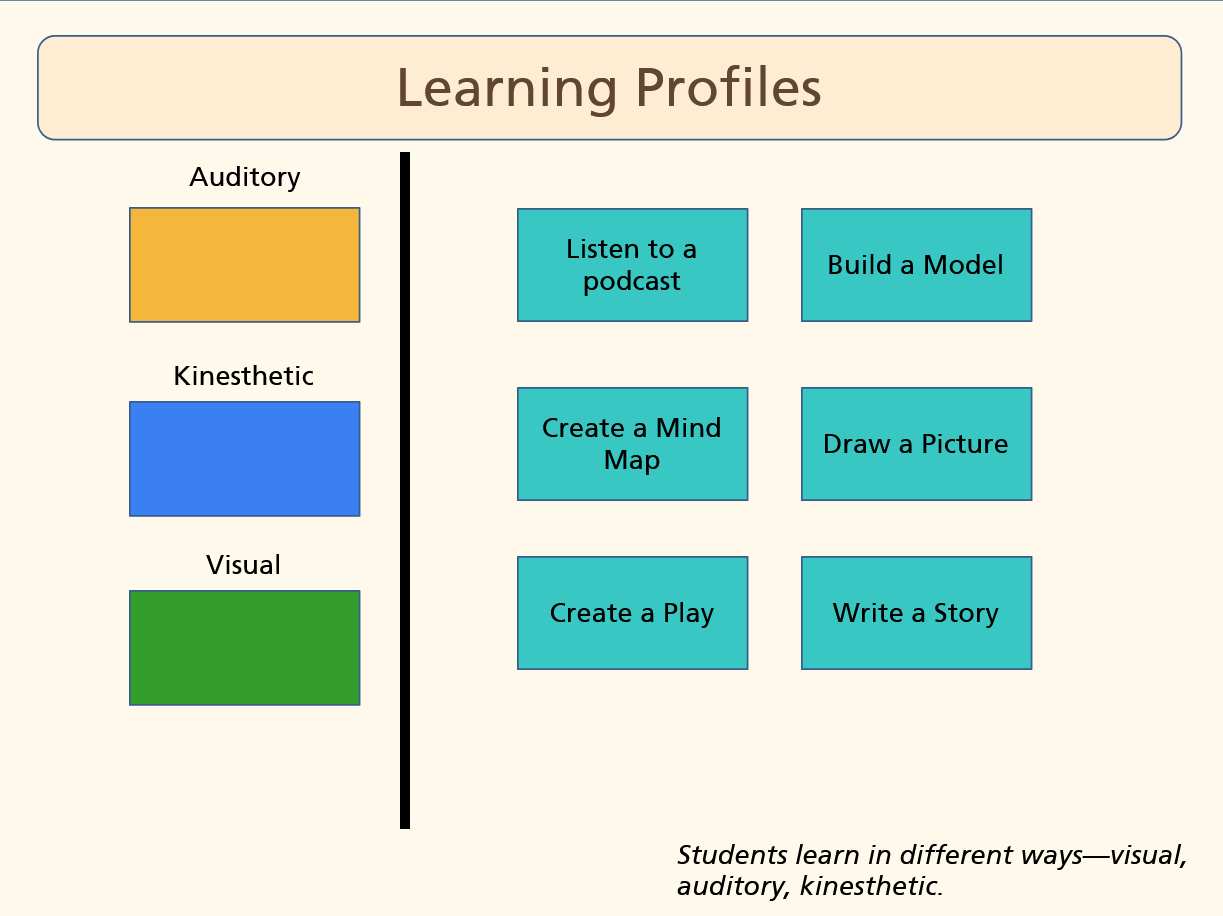Click the green Visual drop box
Viewport: 1223px width, 916px height.
point(244,648)
